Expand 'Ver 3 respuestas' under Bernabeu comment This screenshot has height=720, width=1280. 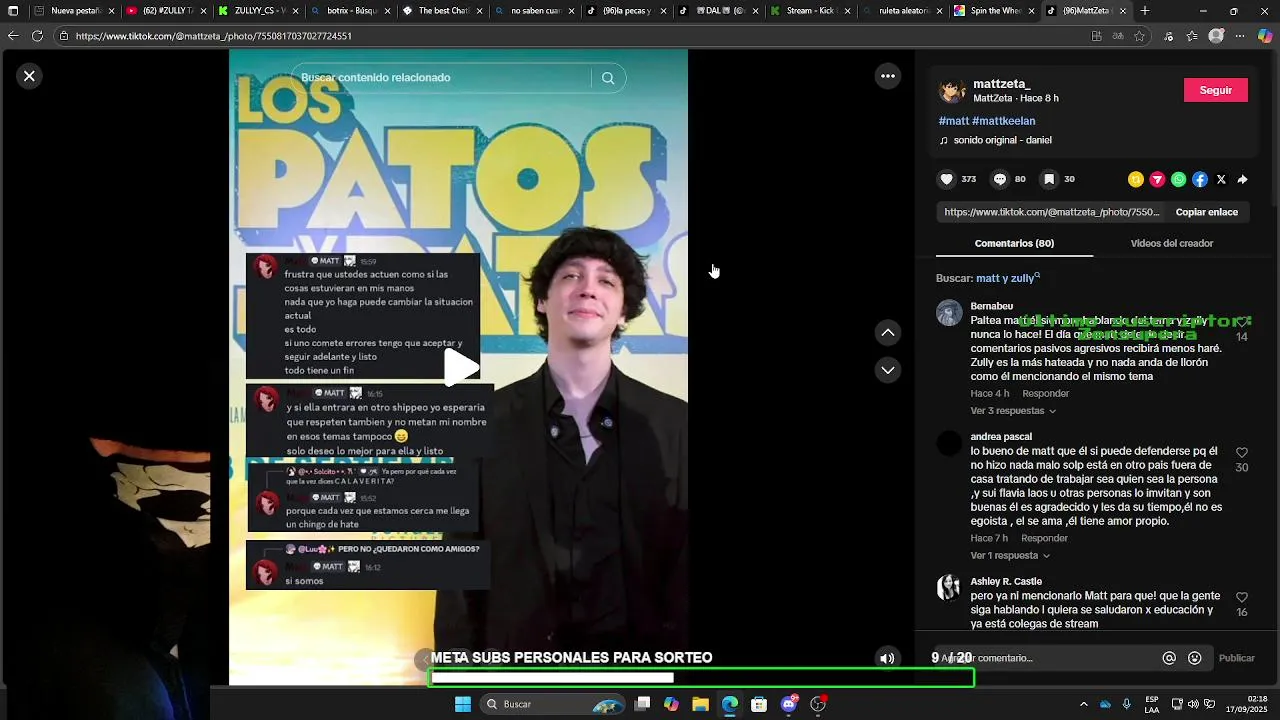(1012, 411)
